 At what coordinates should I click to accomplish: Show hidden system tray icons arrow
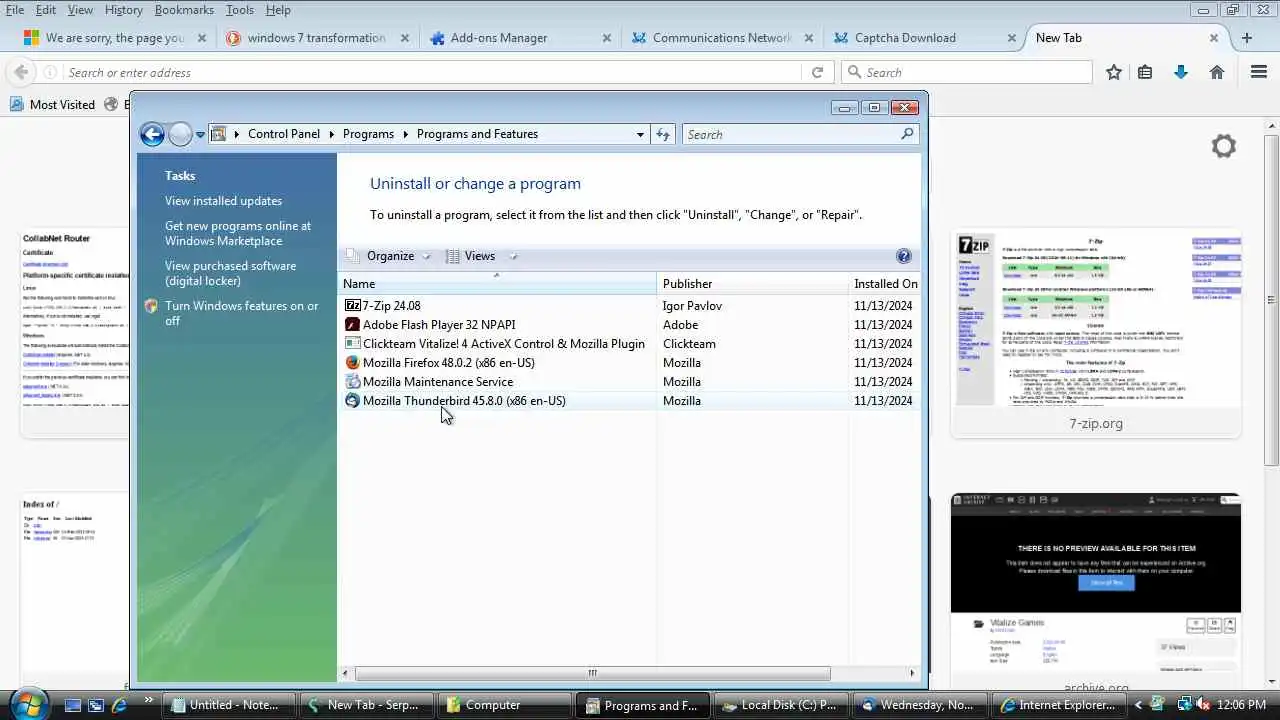coord(1137,705)
